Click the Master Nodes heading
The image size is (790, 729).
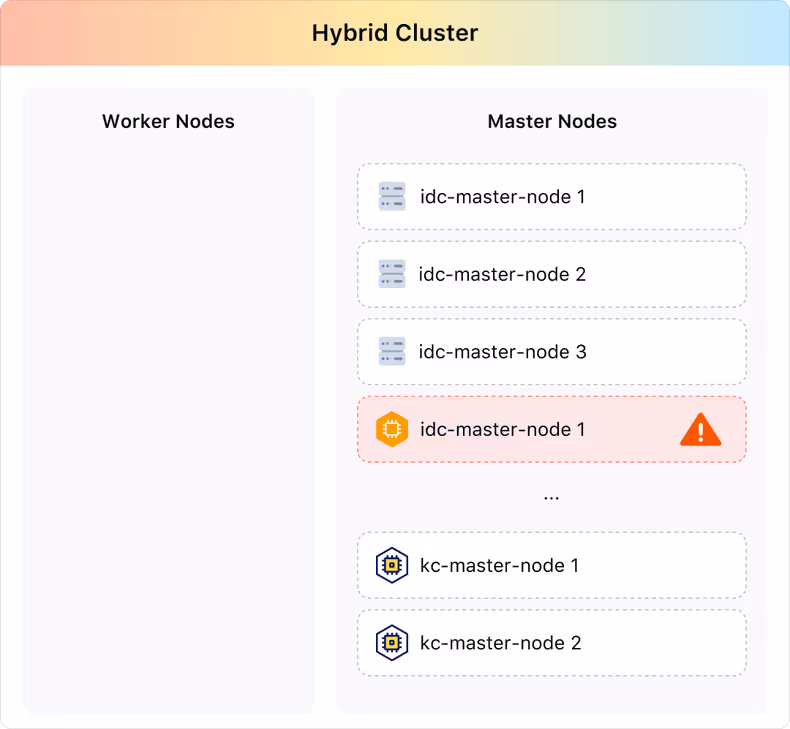552,121
